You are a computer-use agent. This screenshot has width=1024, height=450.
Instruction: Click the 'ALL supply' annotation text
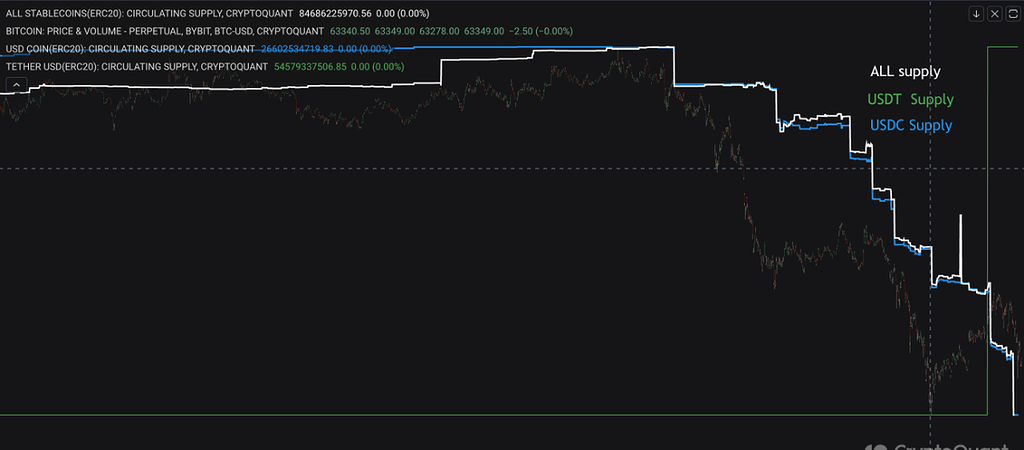point(905,72)
